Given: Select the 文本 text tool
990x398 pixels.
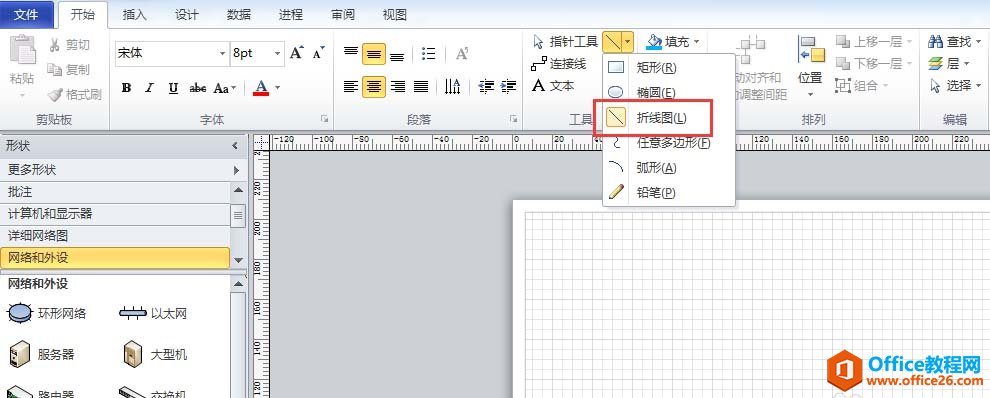Looking at the screenshot, I should 553,85.
